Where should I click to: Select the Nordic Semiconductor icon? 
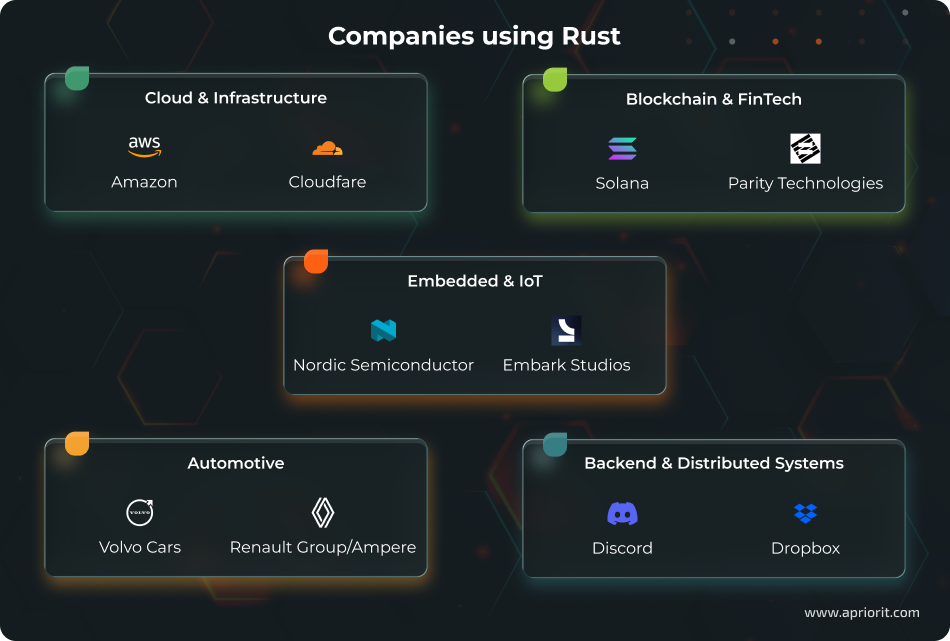pyautogui.click(x=383, y=330)
